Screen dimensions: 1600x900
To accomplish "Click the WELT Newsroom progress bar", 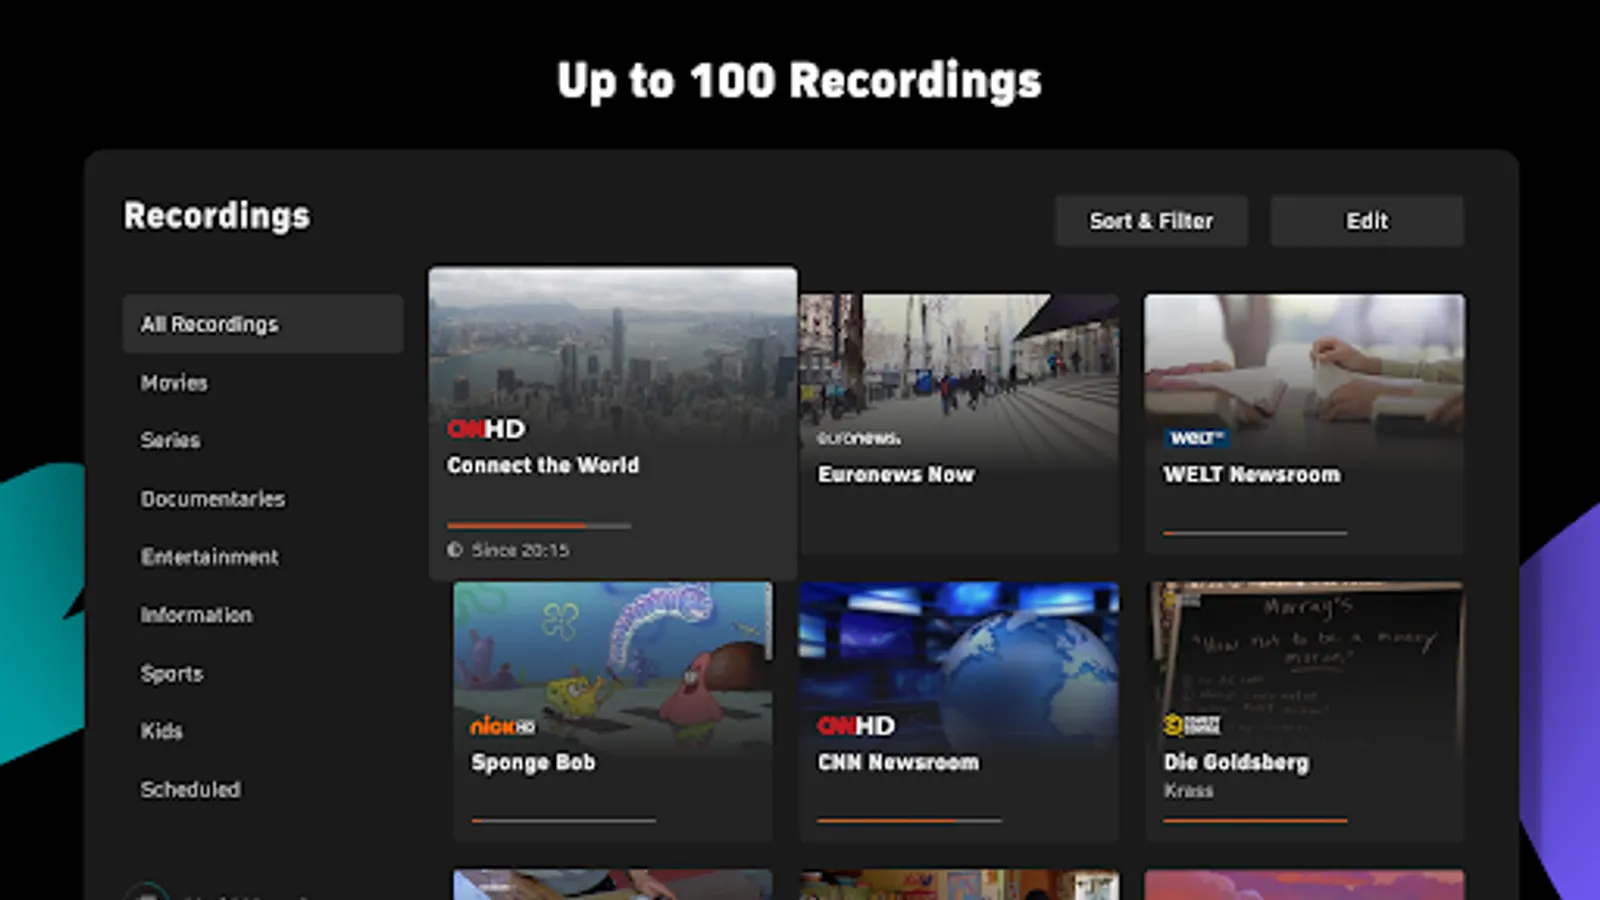I will [1255, 533].
